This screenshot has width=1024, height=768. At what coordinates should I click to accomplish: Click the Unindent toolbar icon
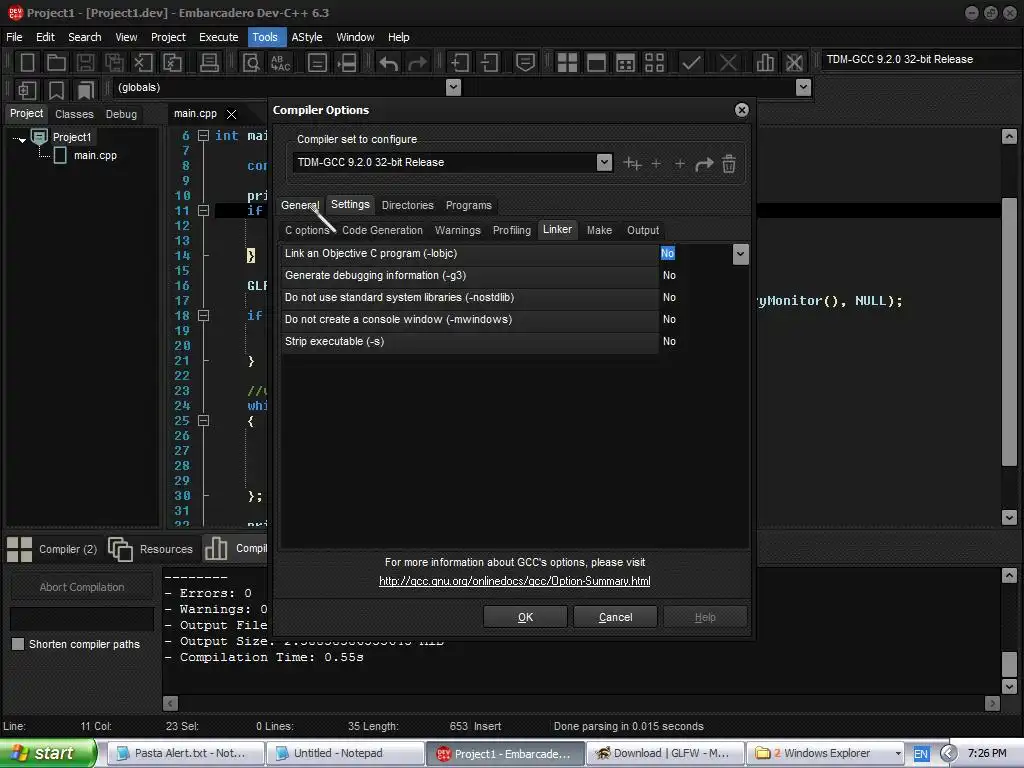(488, 63)
